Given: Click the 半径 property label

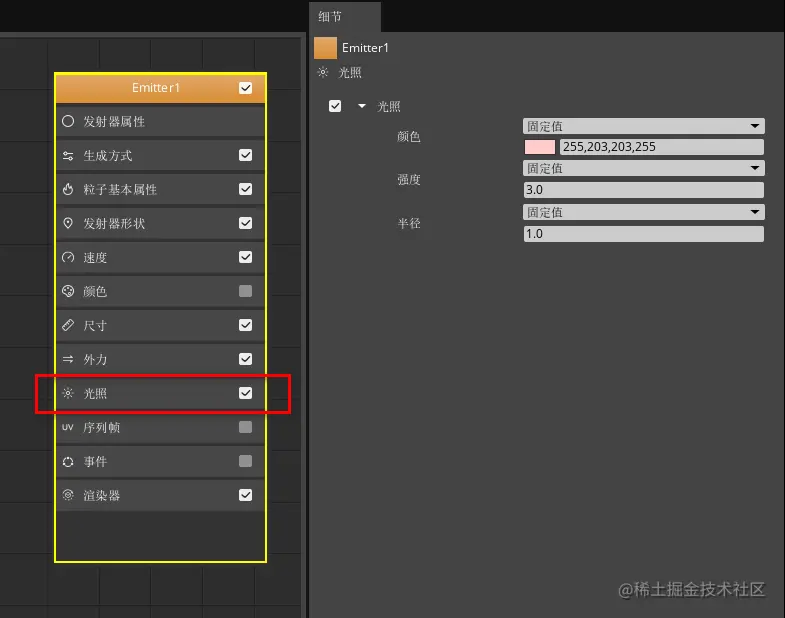Looking at the screenshot, I should pos(409,223).
